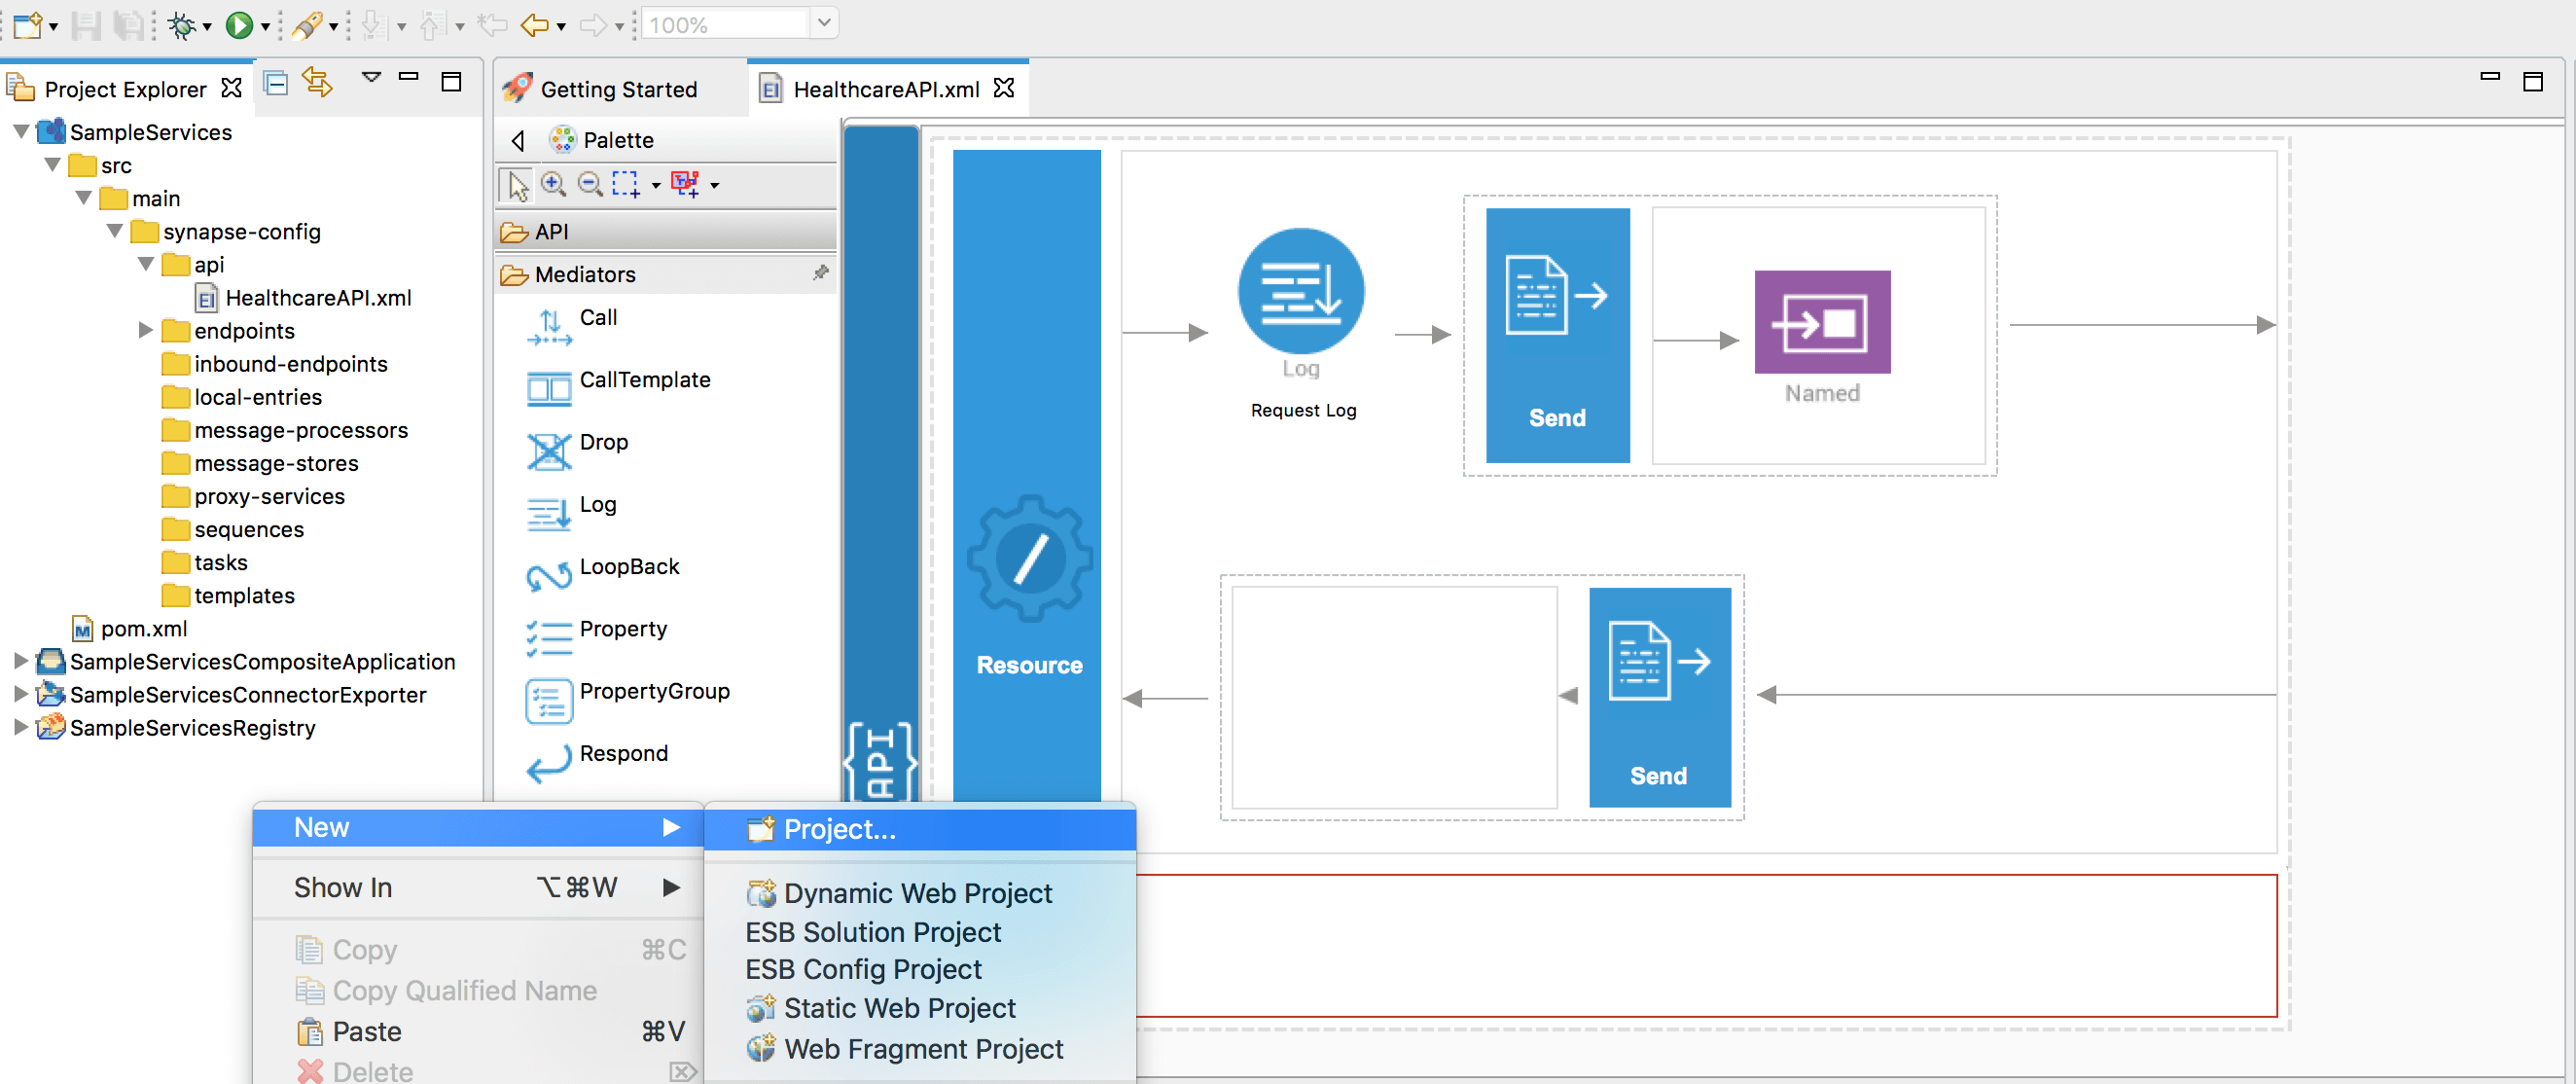Toggle Link with Editor in Project Explorer
2576x1084 pixels.
pos(318,81)
